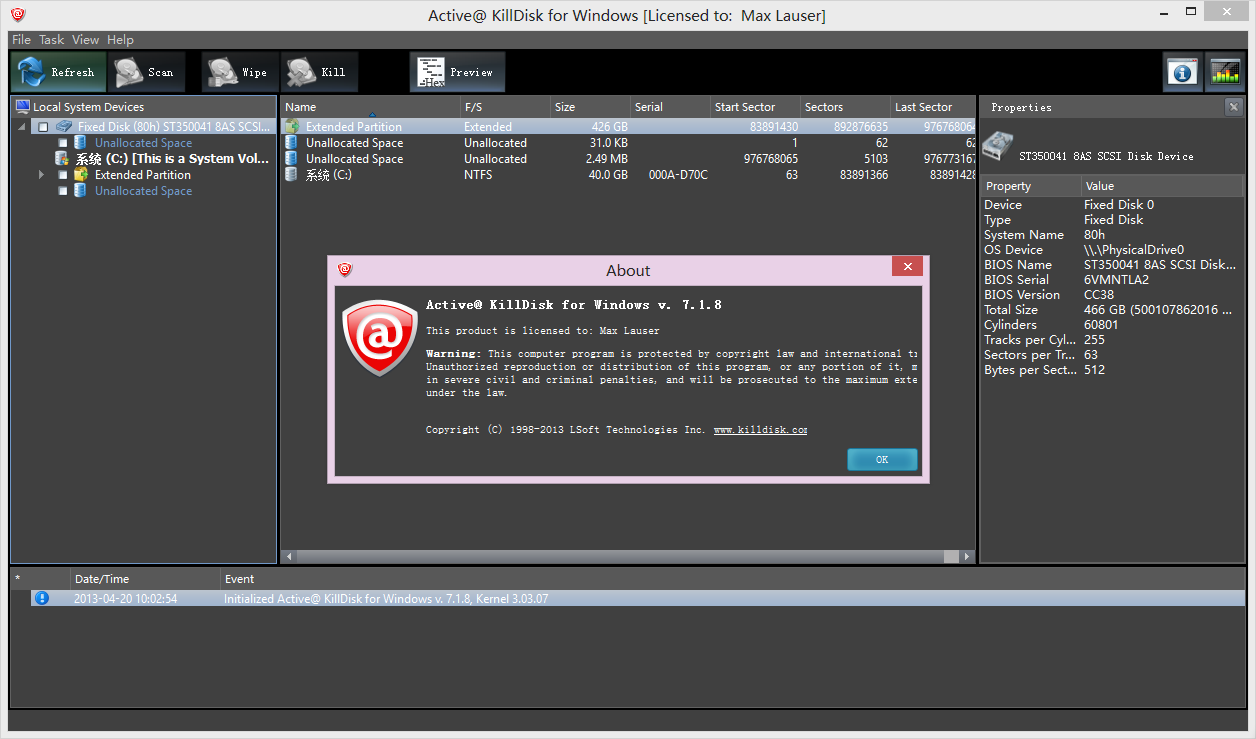Click the Value column header in Properties
This screenshot has height=739, width=1256.
(1162, 186)
